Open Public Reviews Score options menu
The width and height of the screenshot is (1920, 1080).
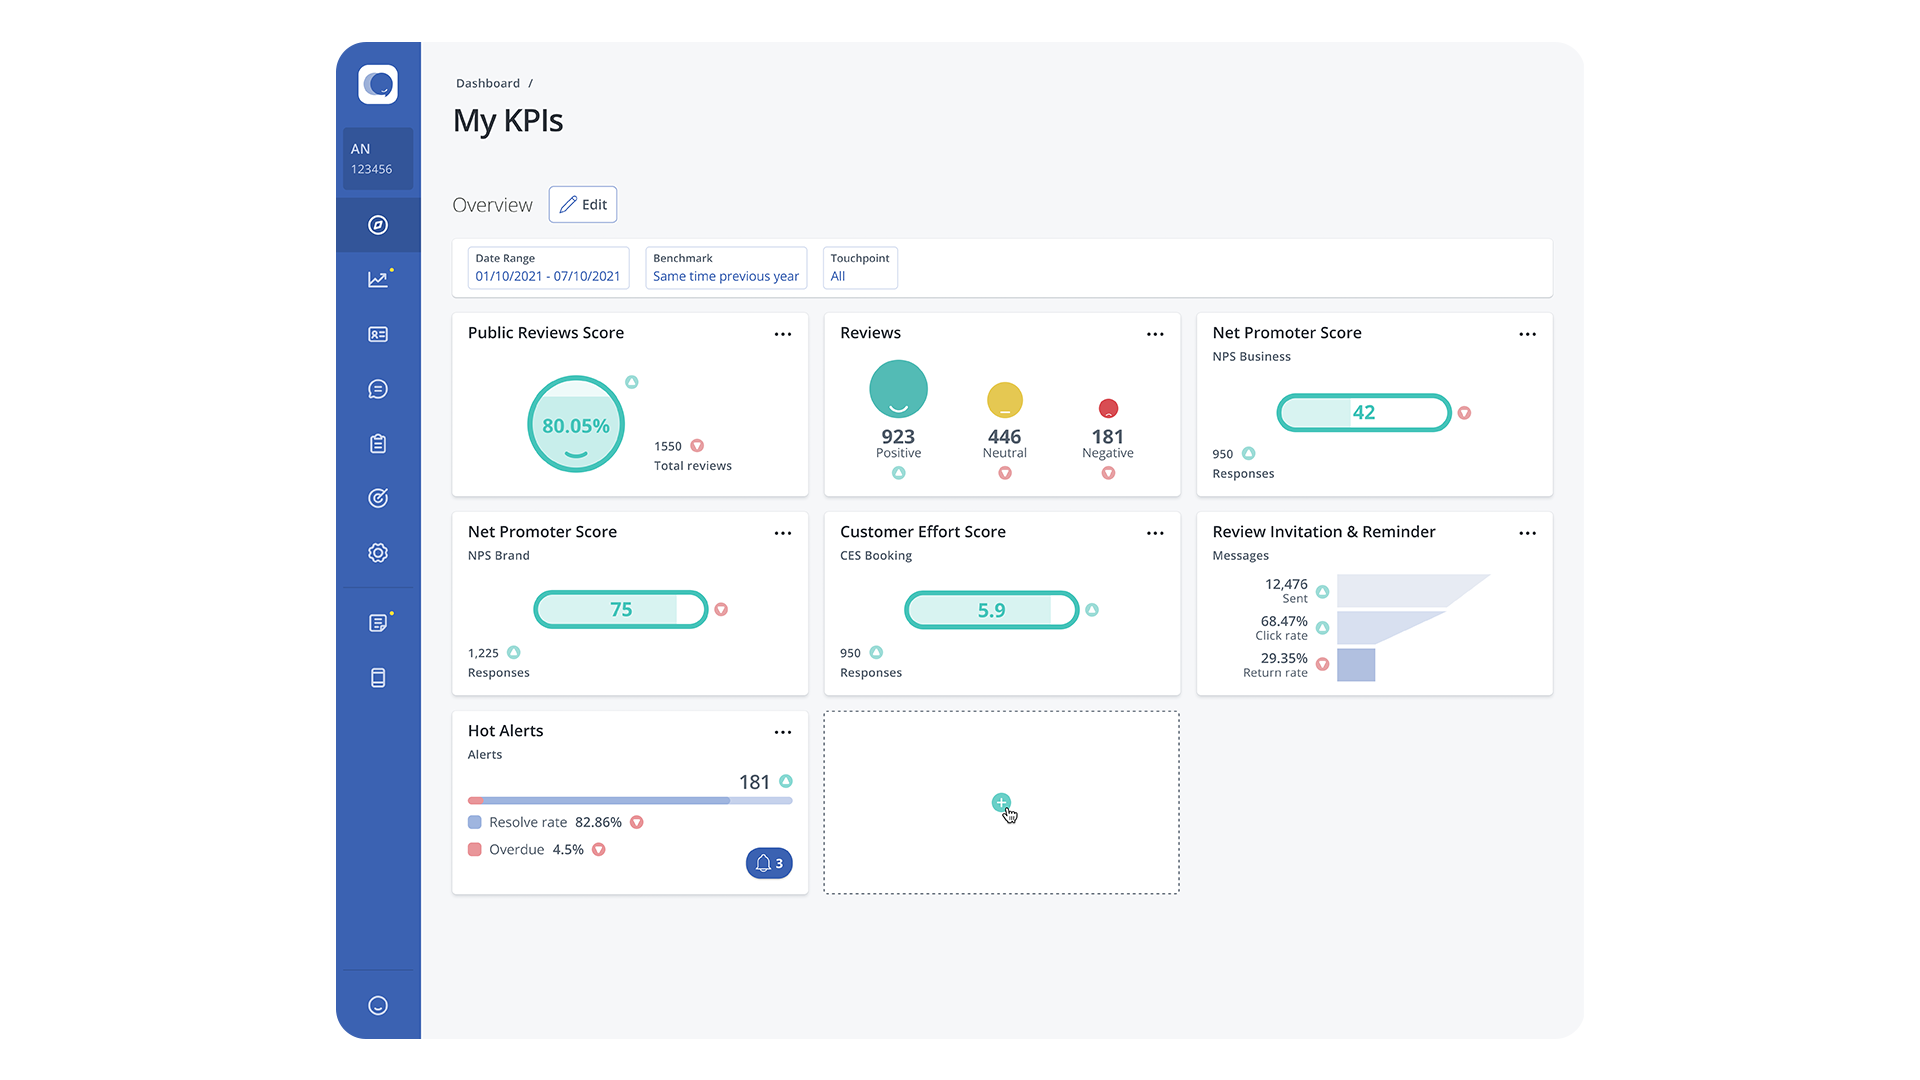tap(783, 334)
